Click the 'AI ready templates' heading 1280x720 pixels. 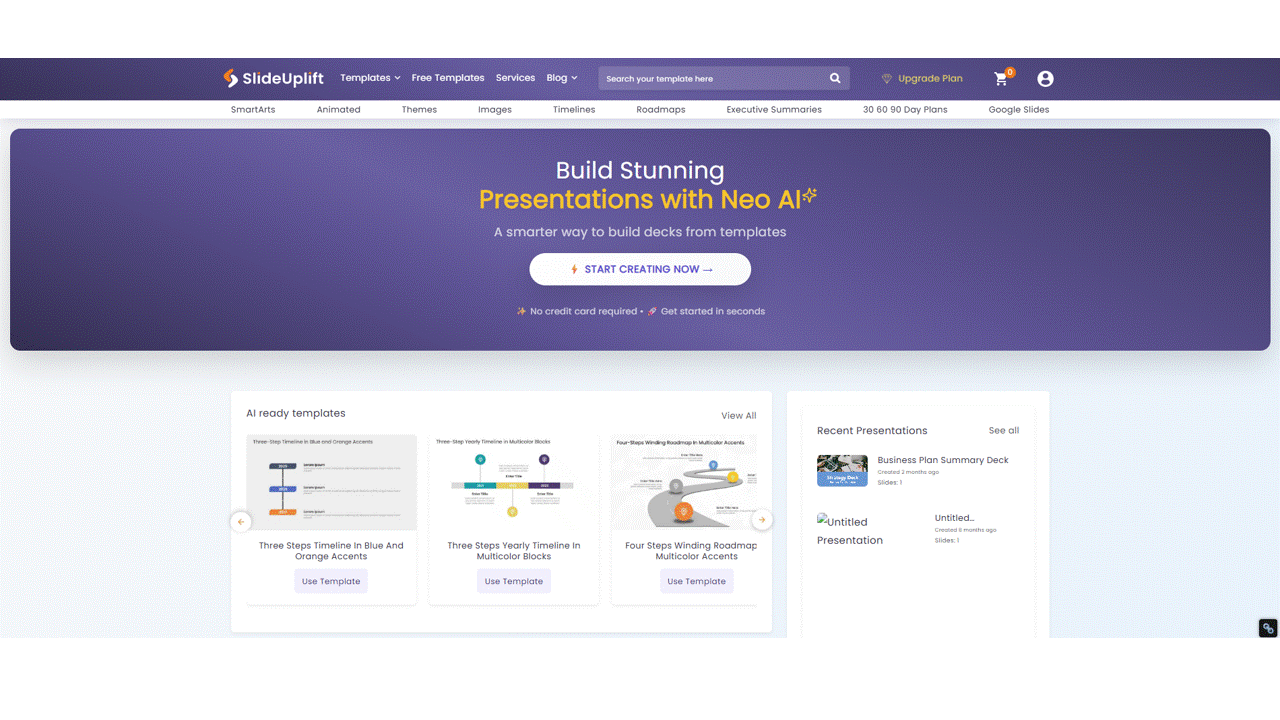click(x=296, y=413)
